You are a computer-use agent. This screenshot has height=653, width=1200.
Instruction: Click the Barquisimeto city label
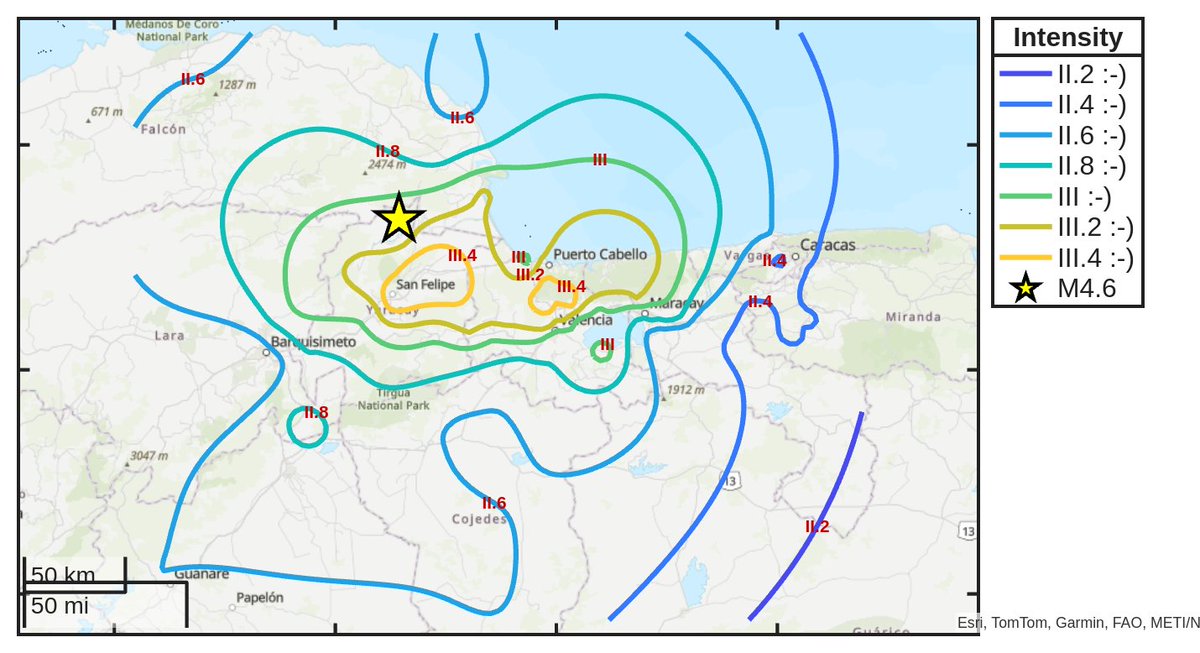point(313,342)
